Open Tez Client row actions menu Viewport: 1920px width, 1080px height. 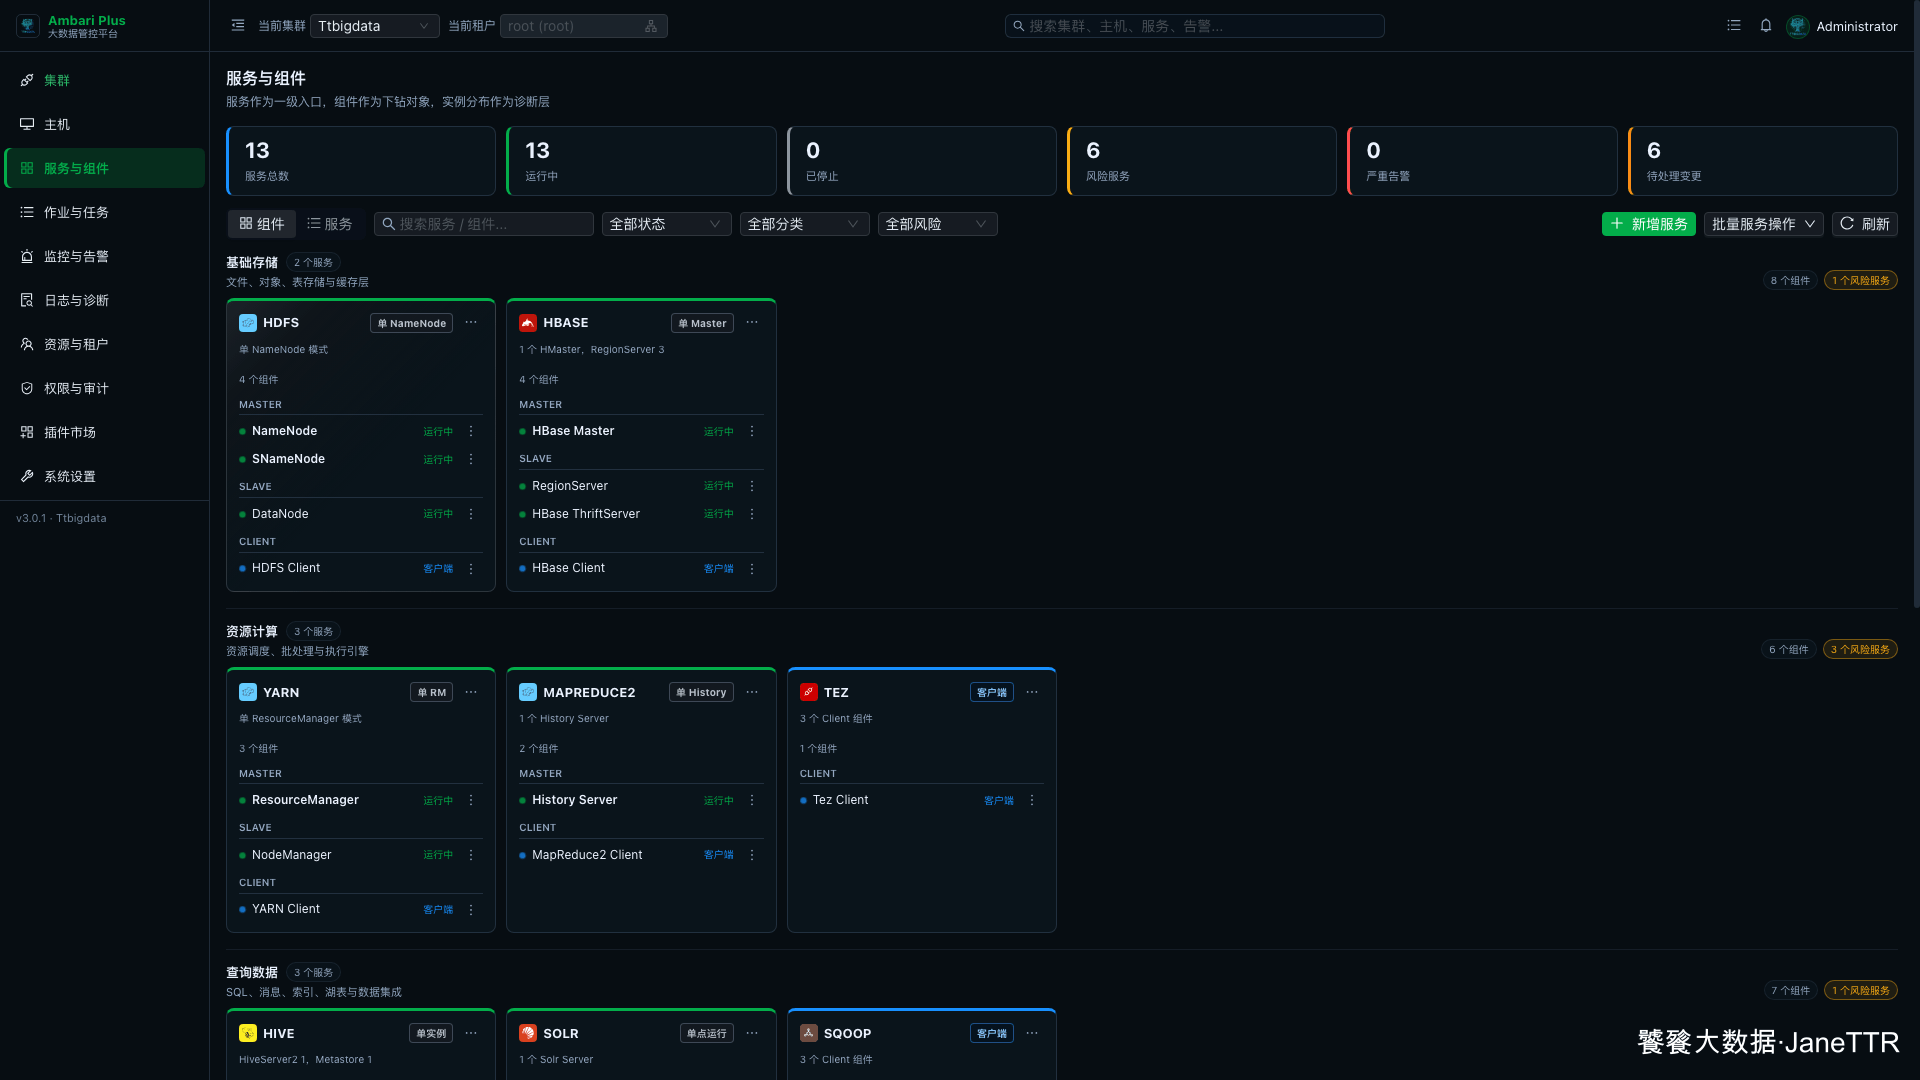(1032, 800)
